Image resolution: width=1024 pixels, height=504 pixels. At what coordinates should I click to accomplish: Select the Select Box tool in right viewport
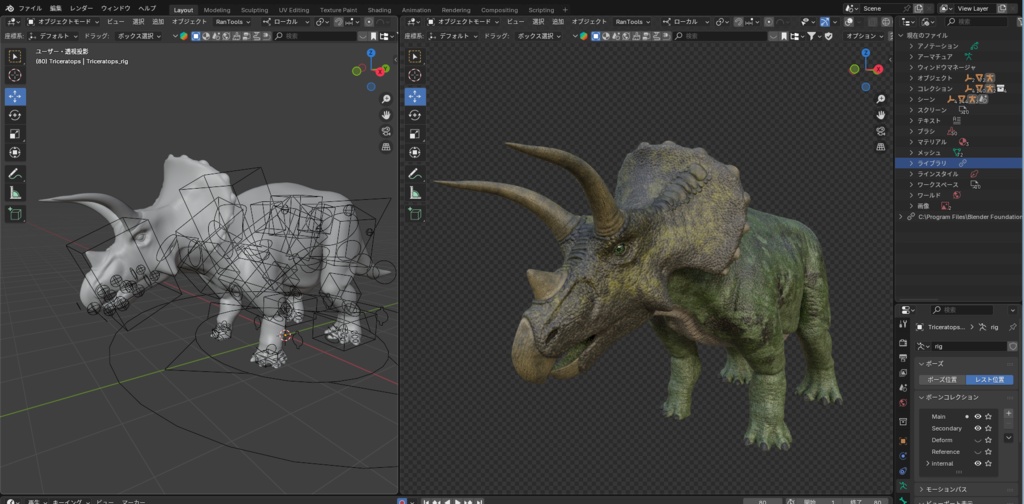(x=415, y=57)
